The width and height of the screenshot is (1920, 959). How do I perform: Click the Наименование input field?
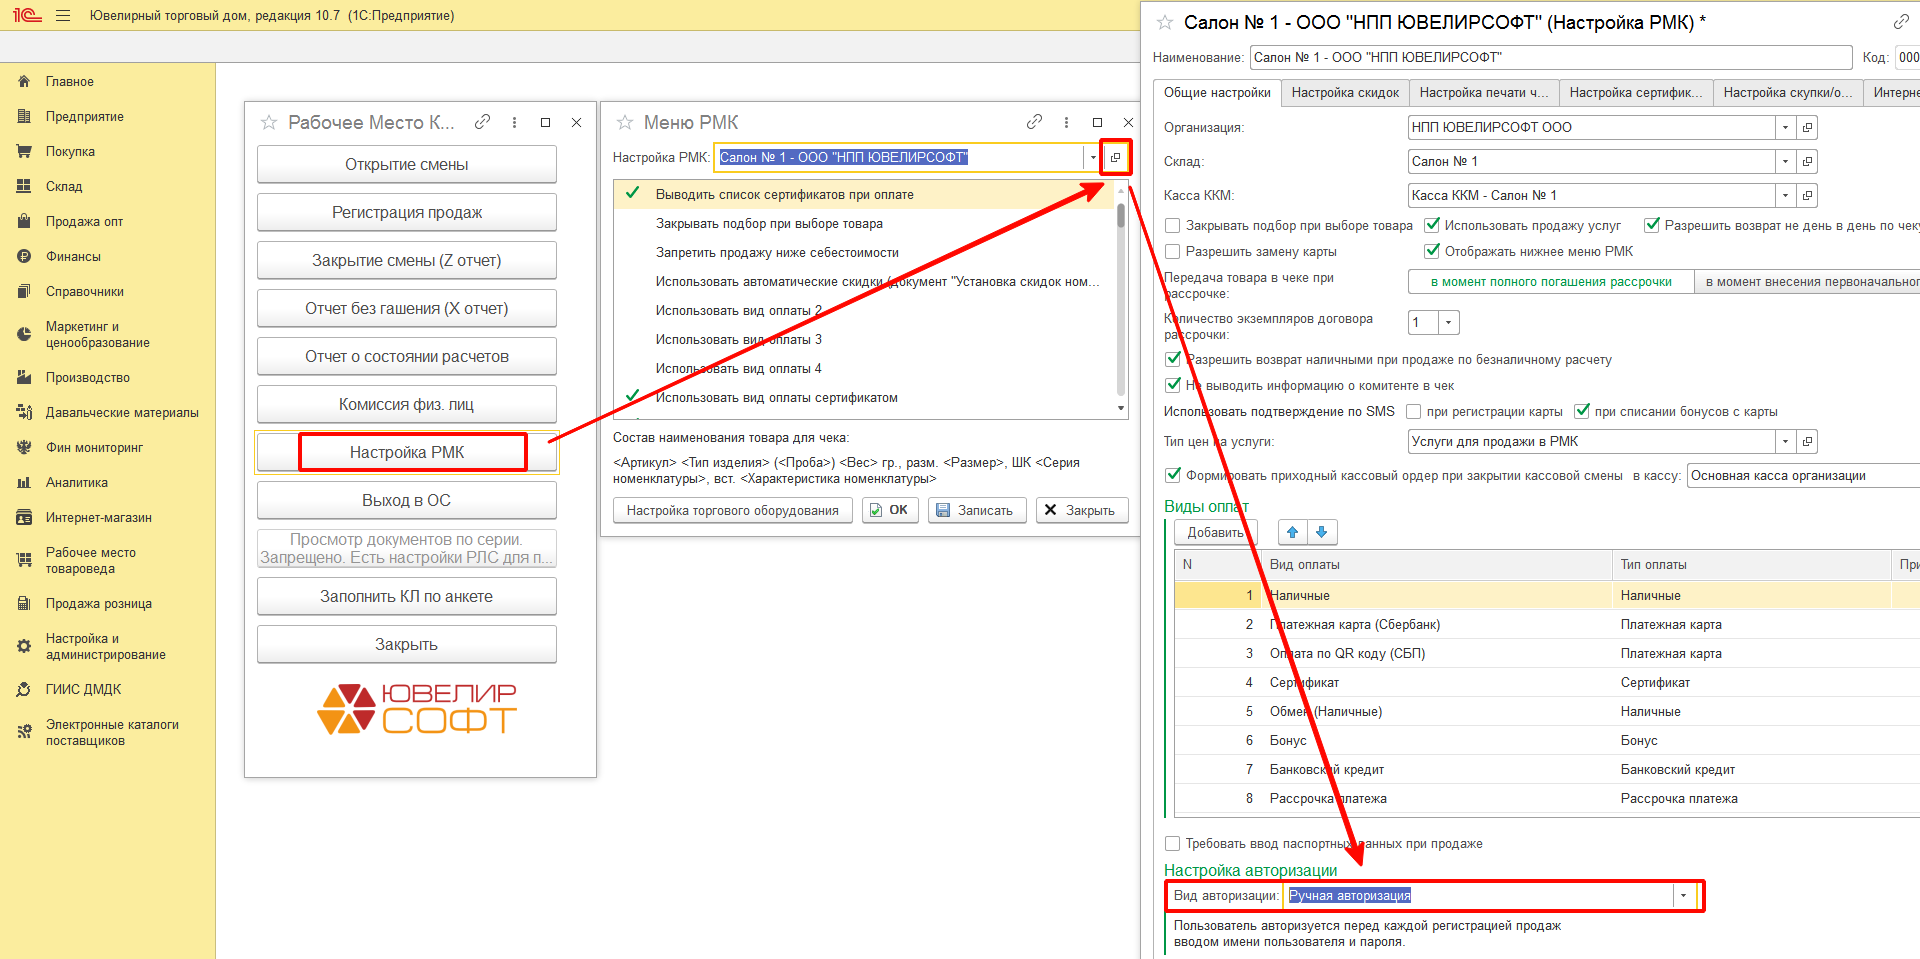[x=1551, y=57]
